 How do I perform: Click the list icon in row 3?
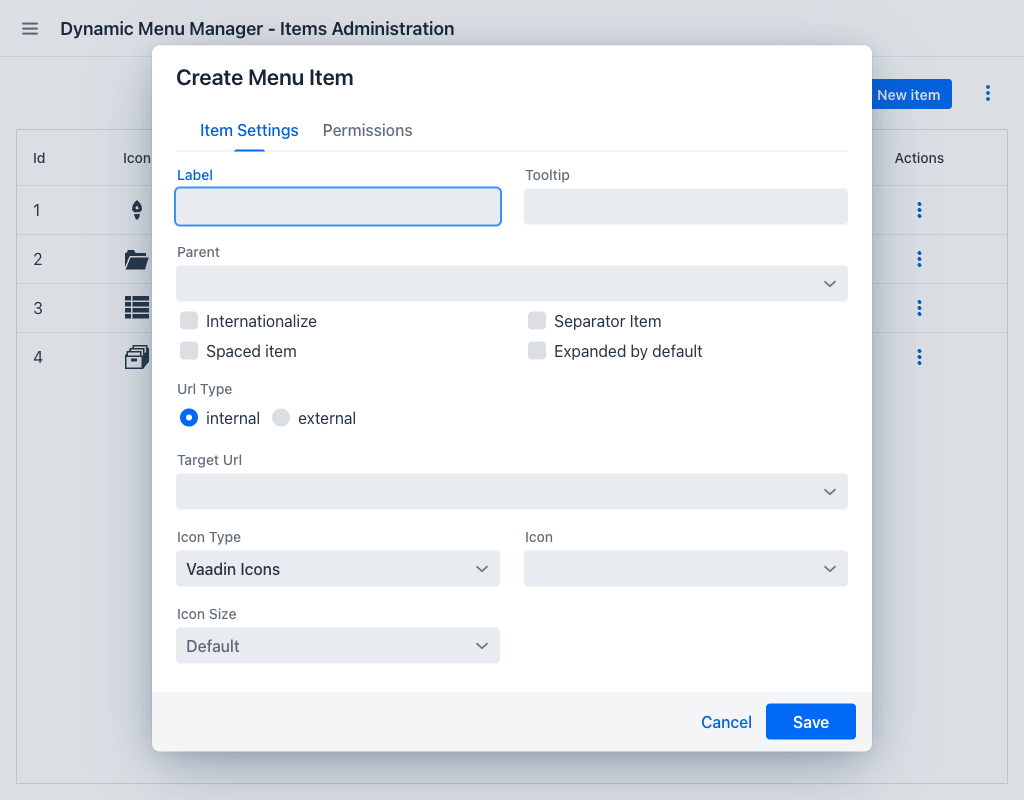[137, 308]
